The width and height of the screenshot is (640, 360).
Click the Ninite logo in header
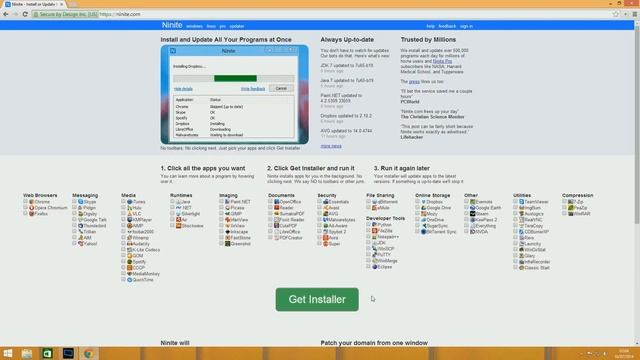172,25
